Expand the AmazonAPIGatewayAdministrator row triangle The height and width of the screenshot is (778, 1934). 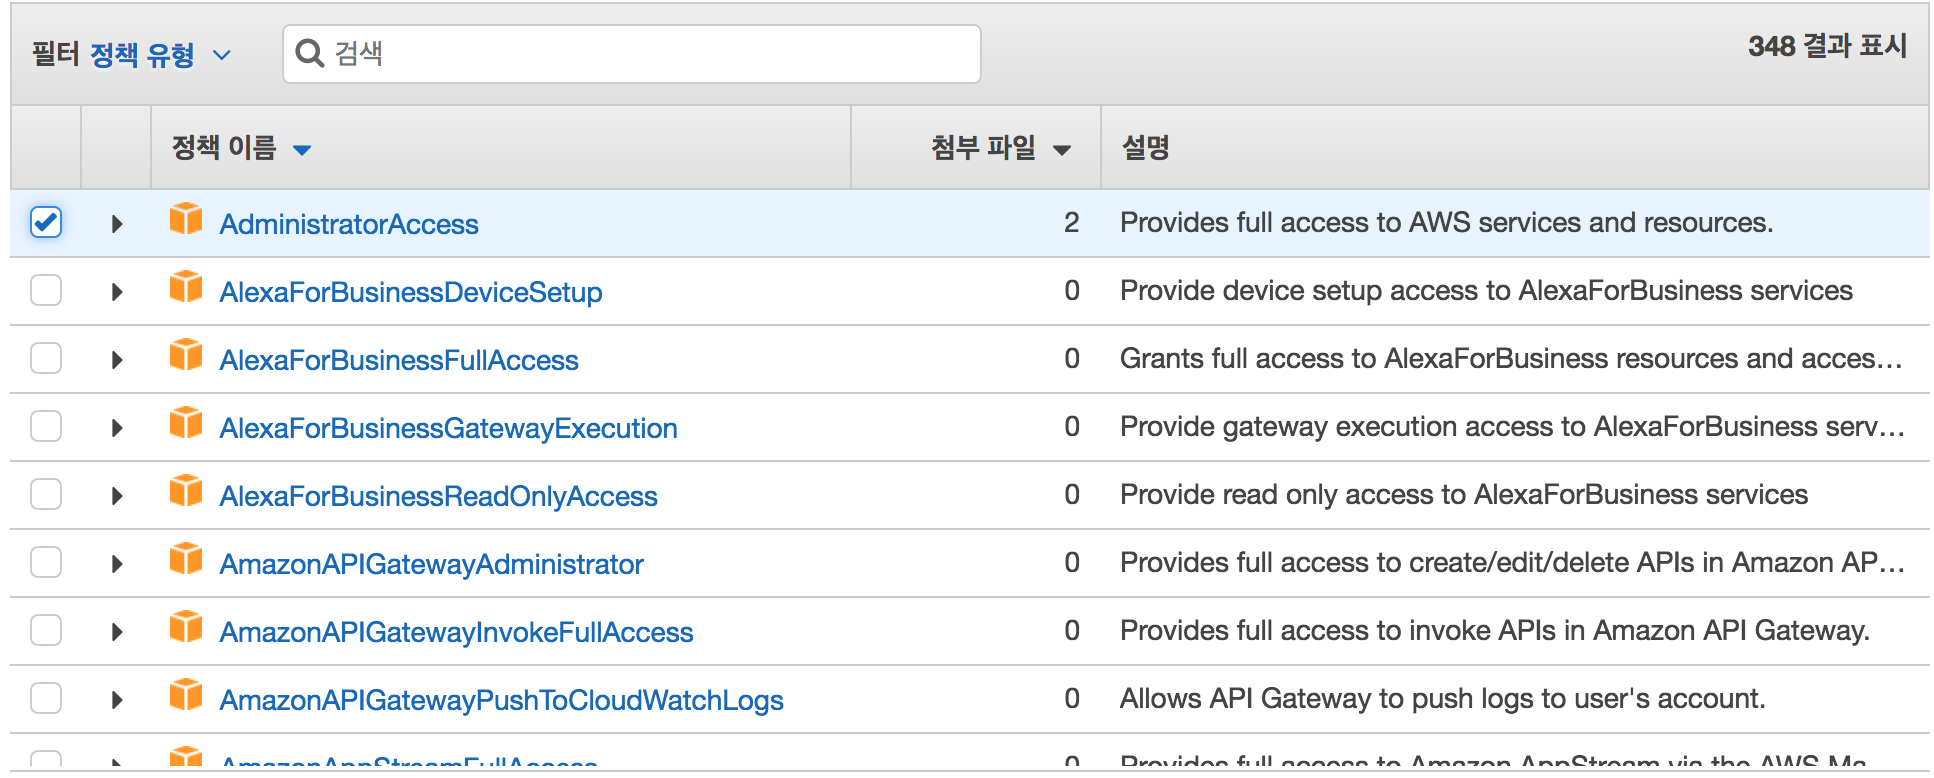[x=117, y=564]
